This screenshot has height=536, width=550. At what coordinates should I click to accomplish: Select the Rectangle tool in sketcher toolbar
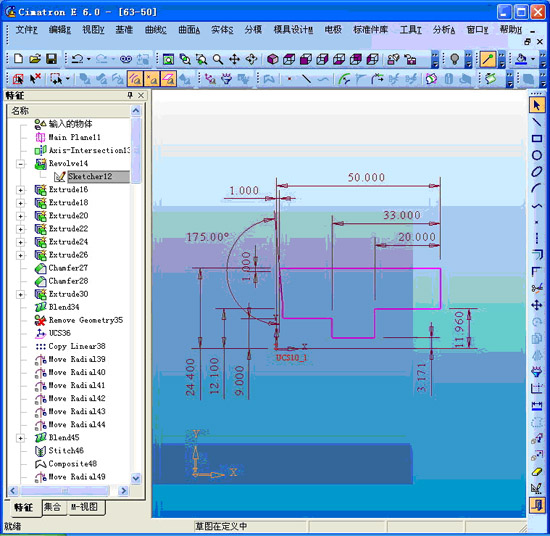pyautogui.click(x=537, y=139)
